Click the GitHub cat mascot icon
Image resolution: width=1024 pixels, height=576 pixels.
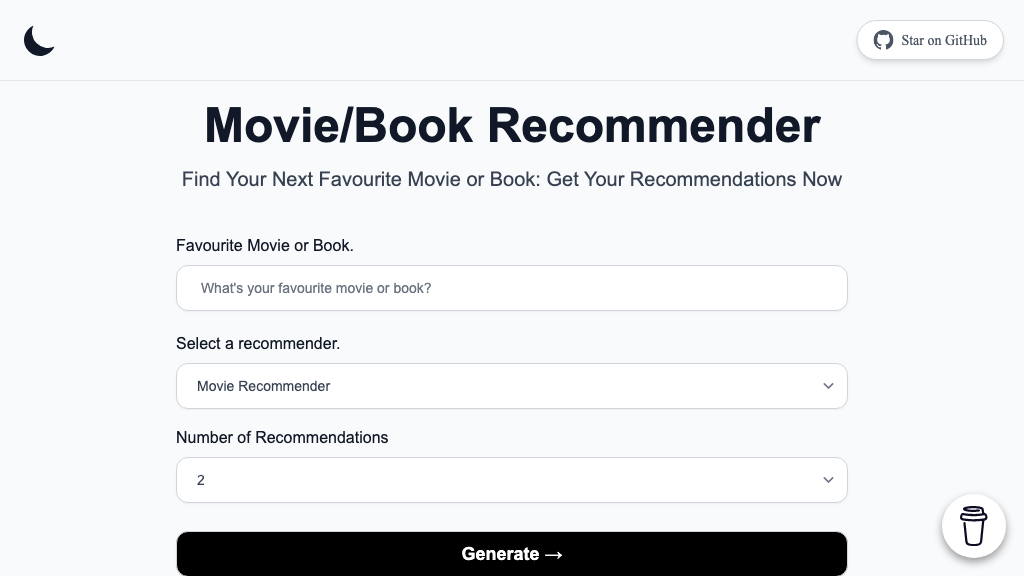tap(883, 40)
